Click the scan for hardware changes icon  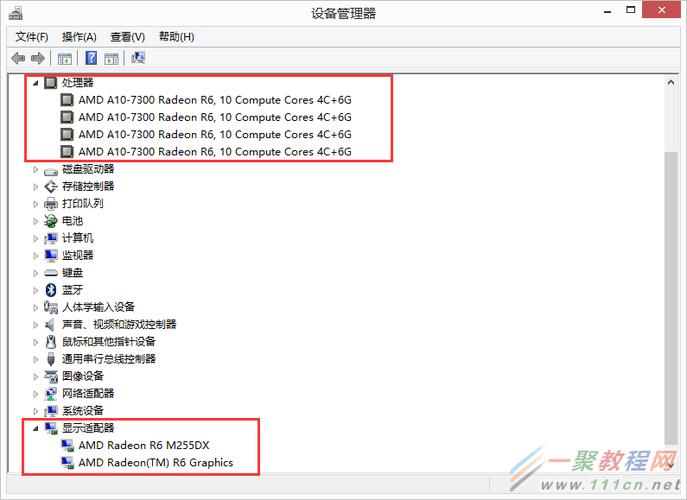[138, 58]
